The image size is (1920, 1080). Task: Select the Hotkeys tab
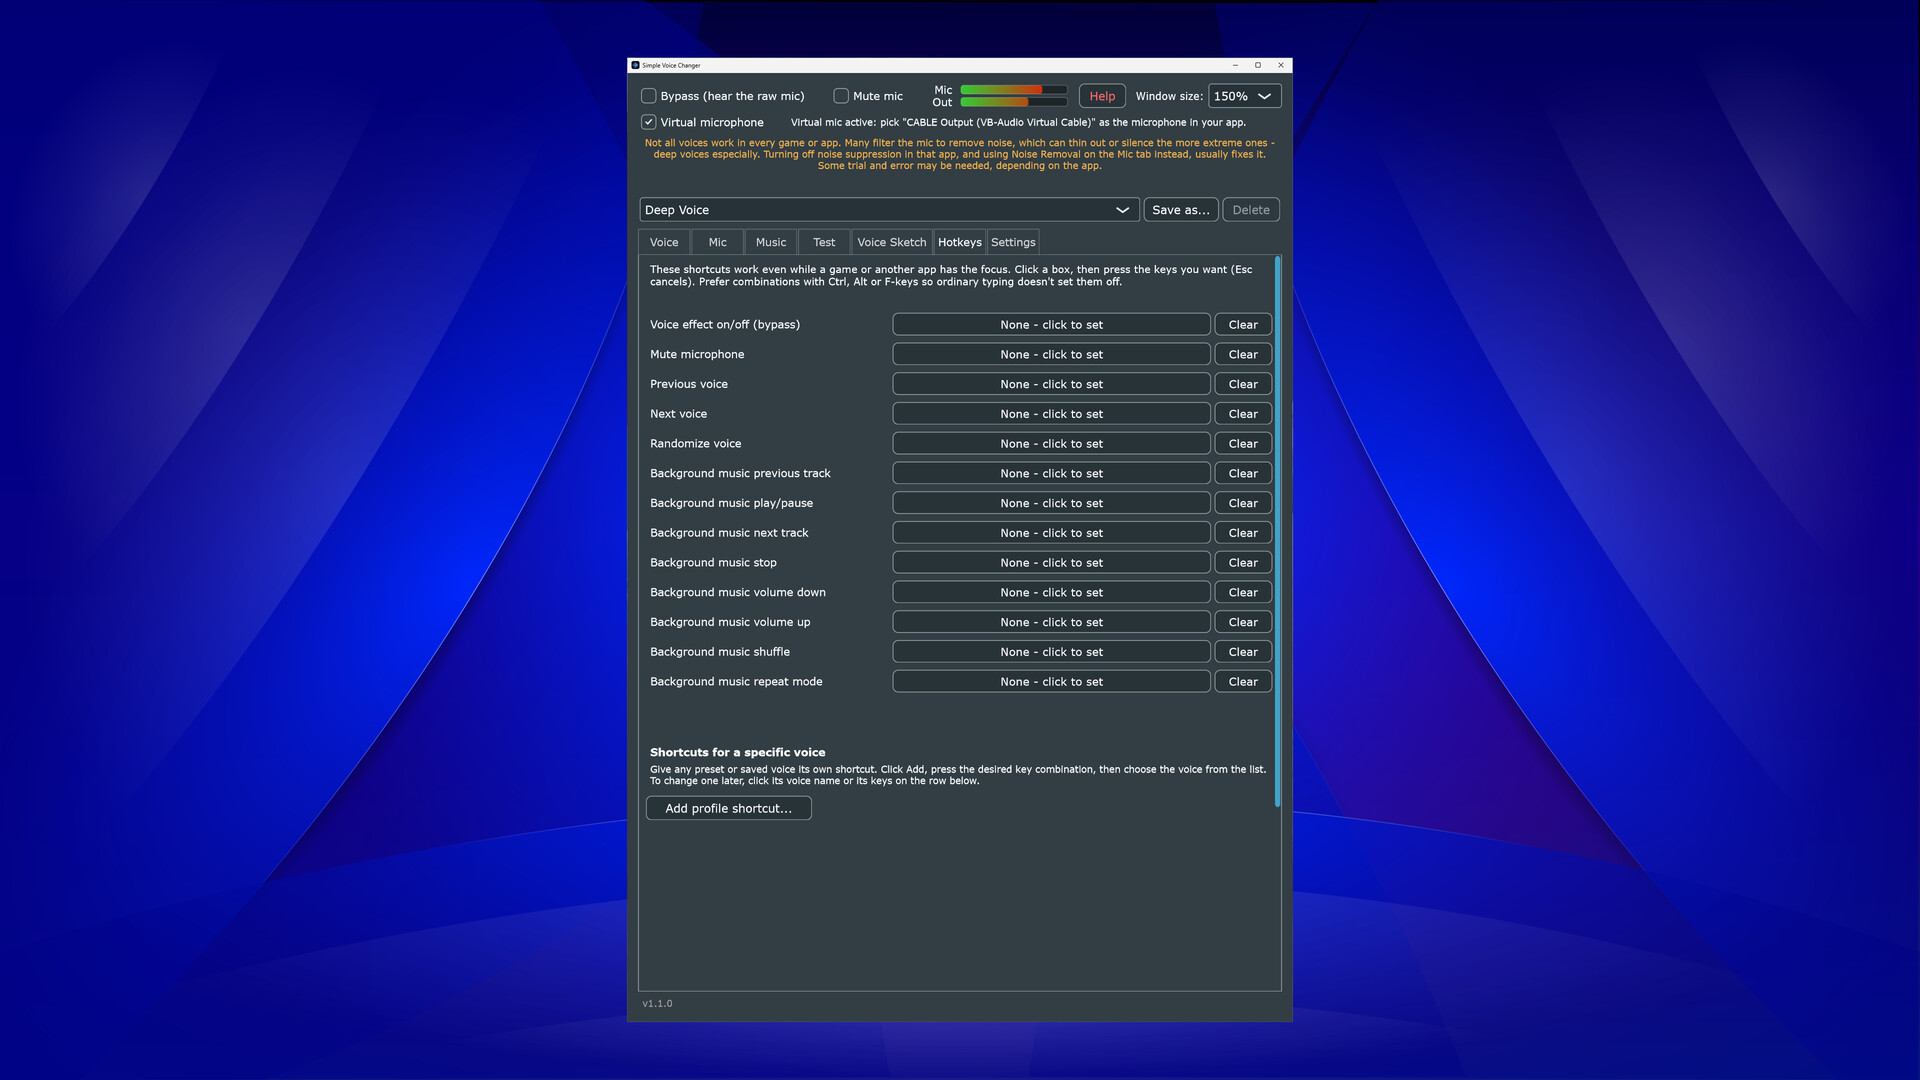[959, 242]
